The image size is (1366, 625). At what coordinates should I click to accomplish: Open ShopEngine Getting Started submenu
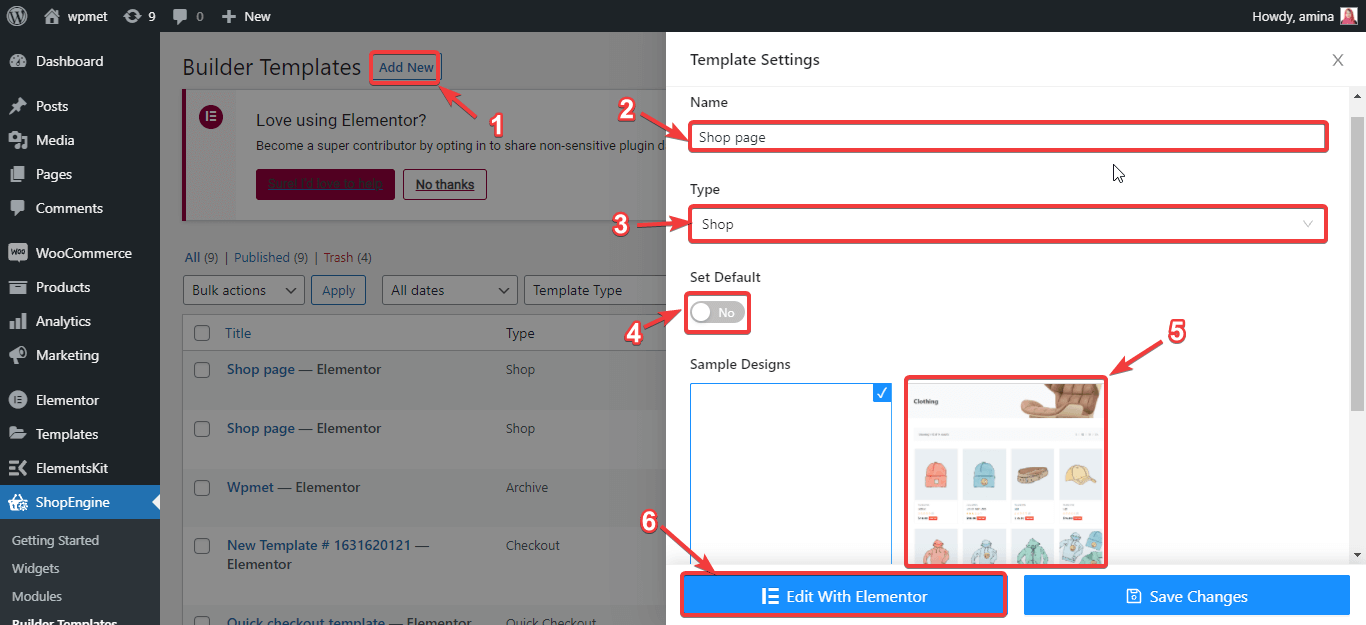(56, 540)
